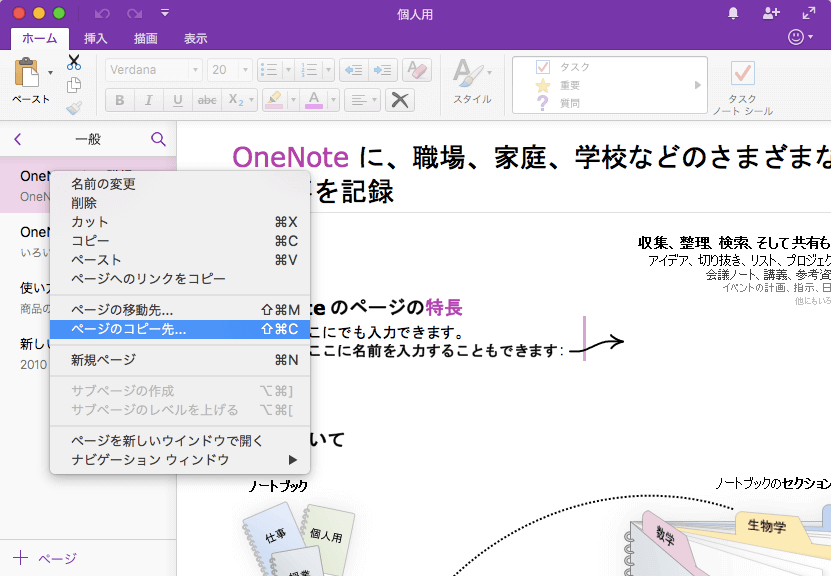Click + ページ to add page
Screen dimensions: 831x576
(x=45, y=558)
